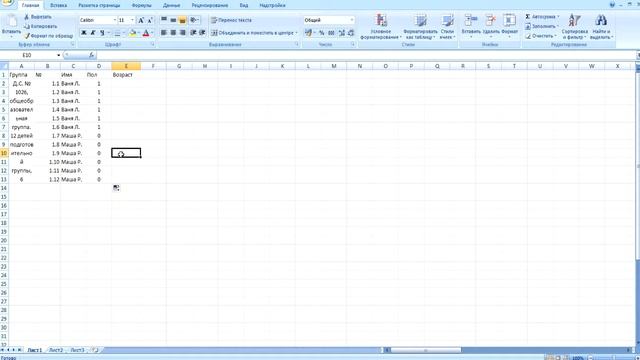
Task: Activate Формат по образцу format painter
Action: pyautogui.click(x=48, y=36)
